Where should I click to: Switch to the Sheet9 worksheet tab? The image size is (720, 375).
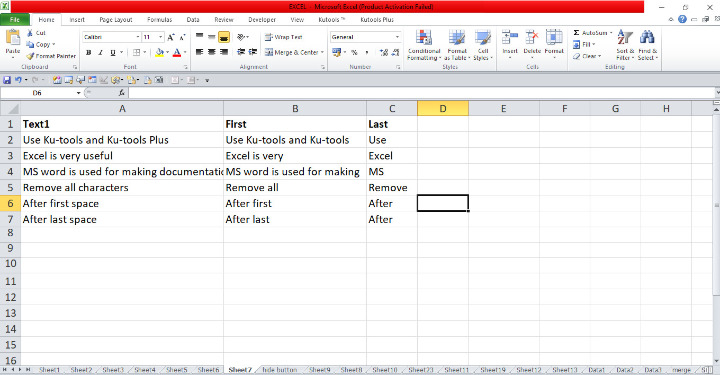pyautogui.click(x=320, y=370)
